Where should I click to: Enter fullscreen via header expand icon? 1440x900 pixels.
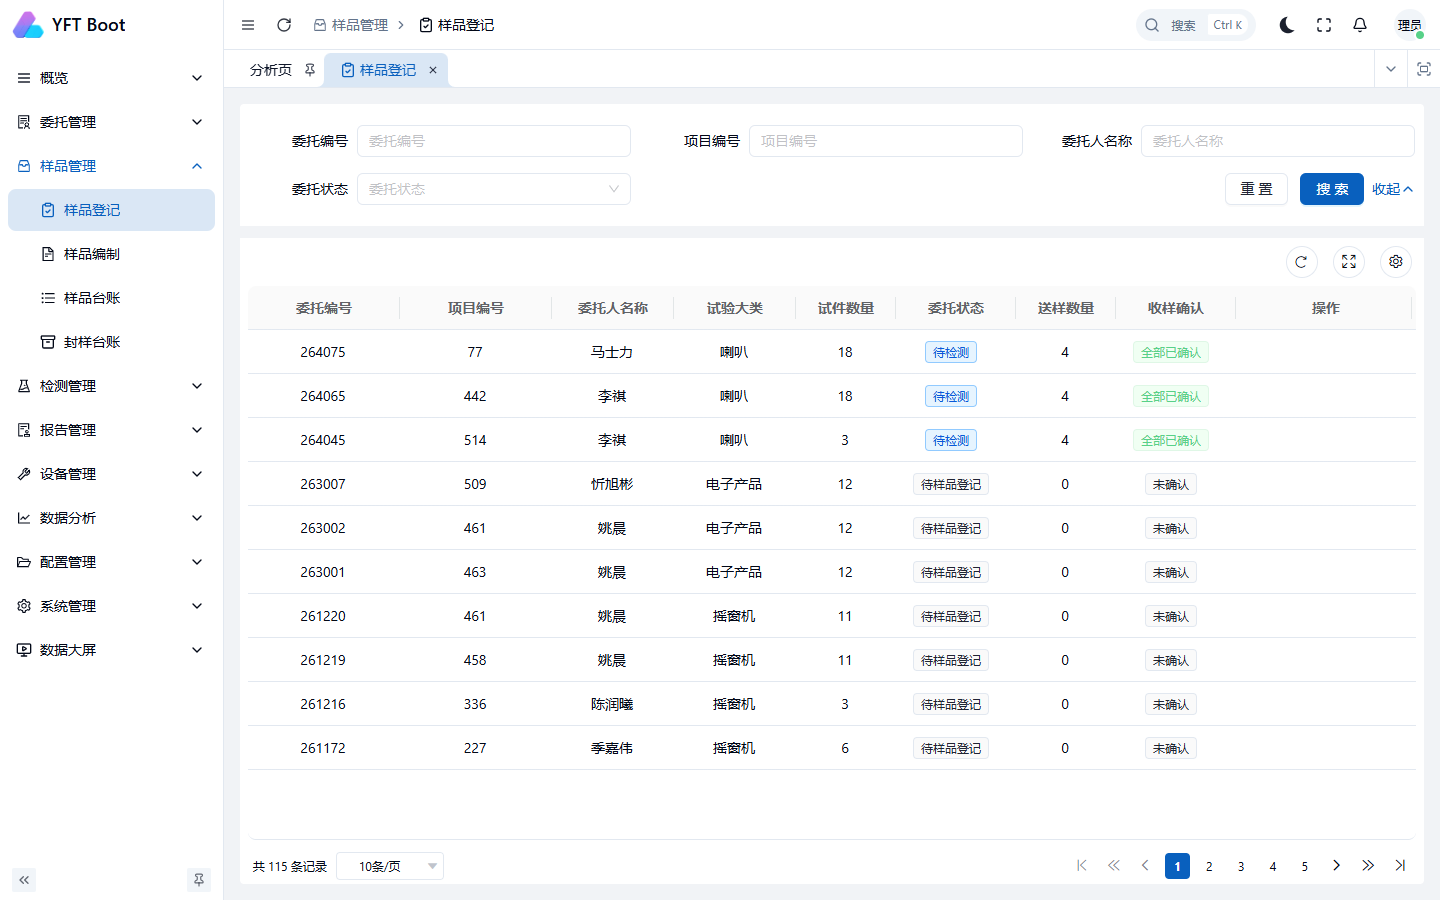[1324, 25]
